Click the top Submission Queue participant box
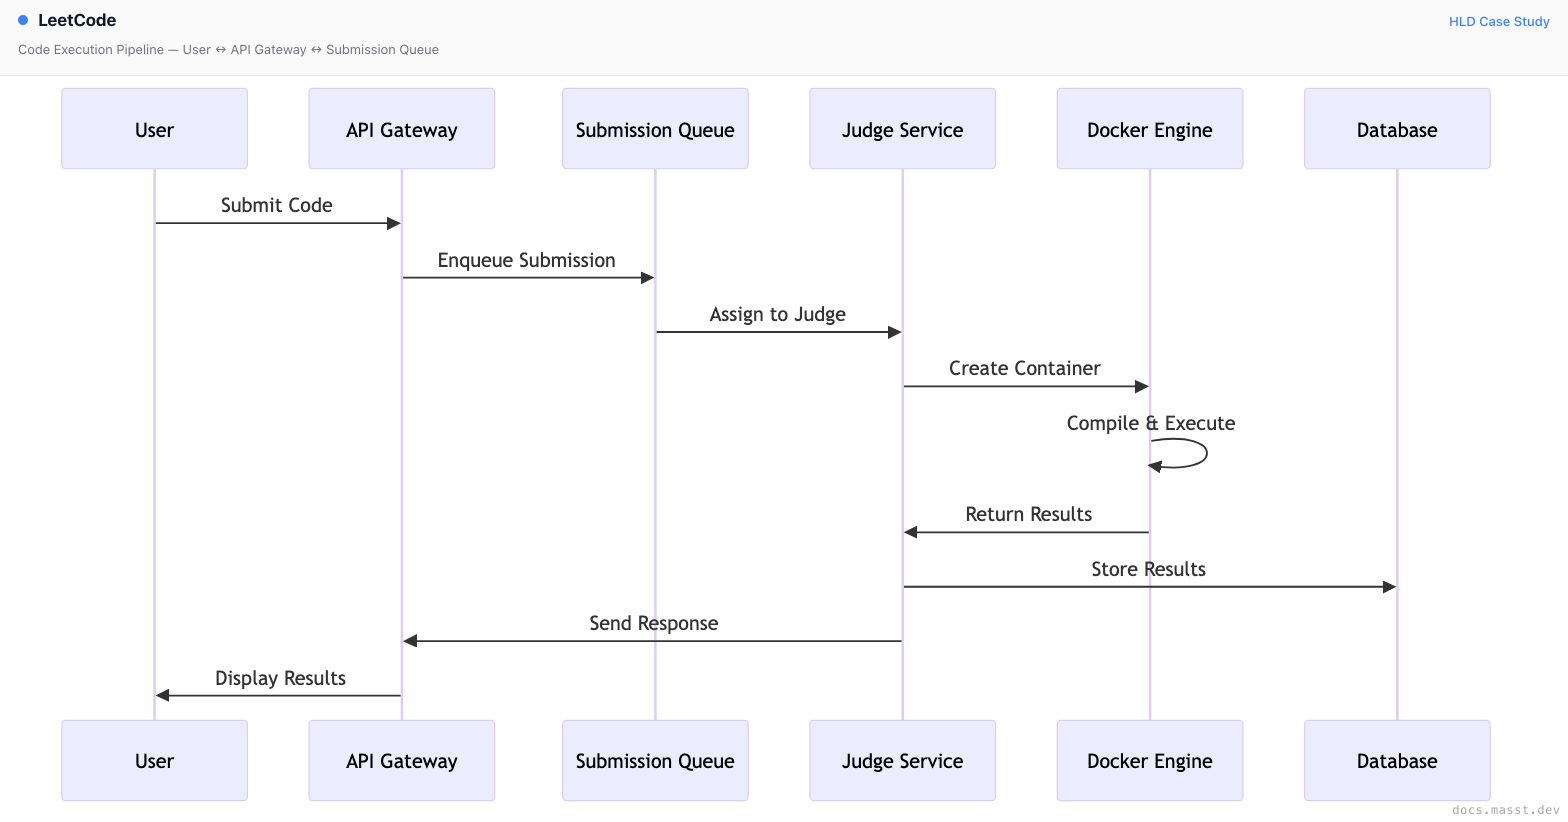This screenshot has height=822, width=1568. 655,129
